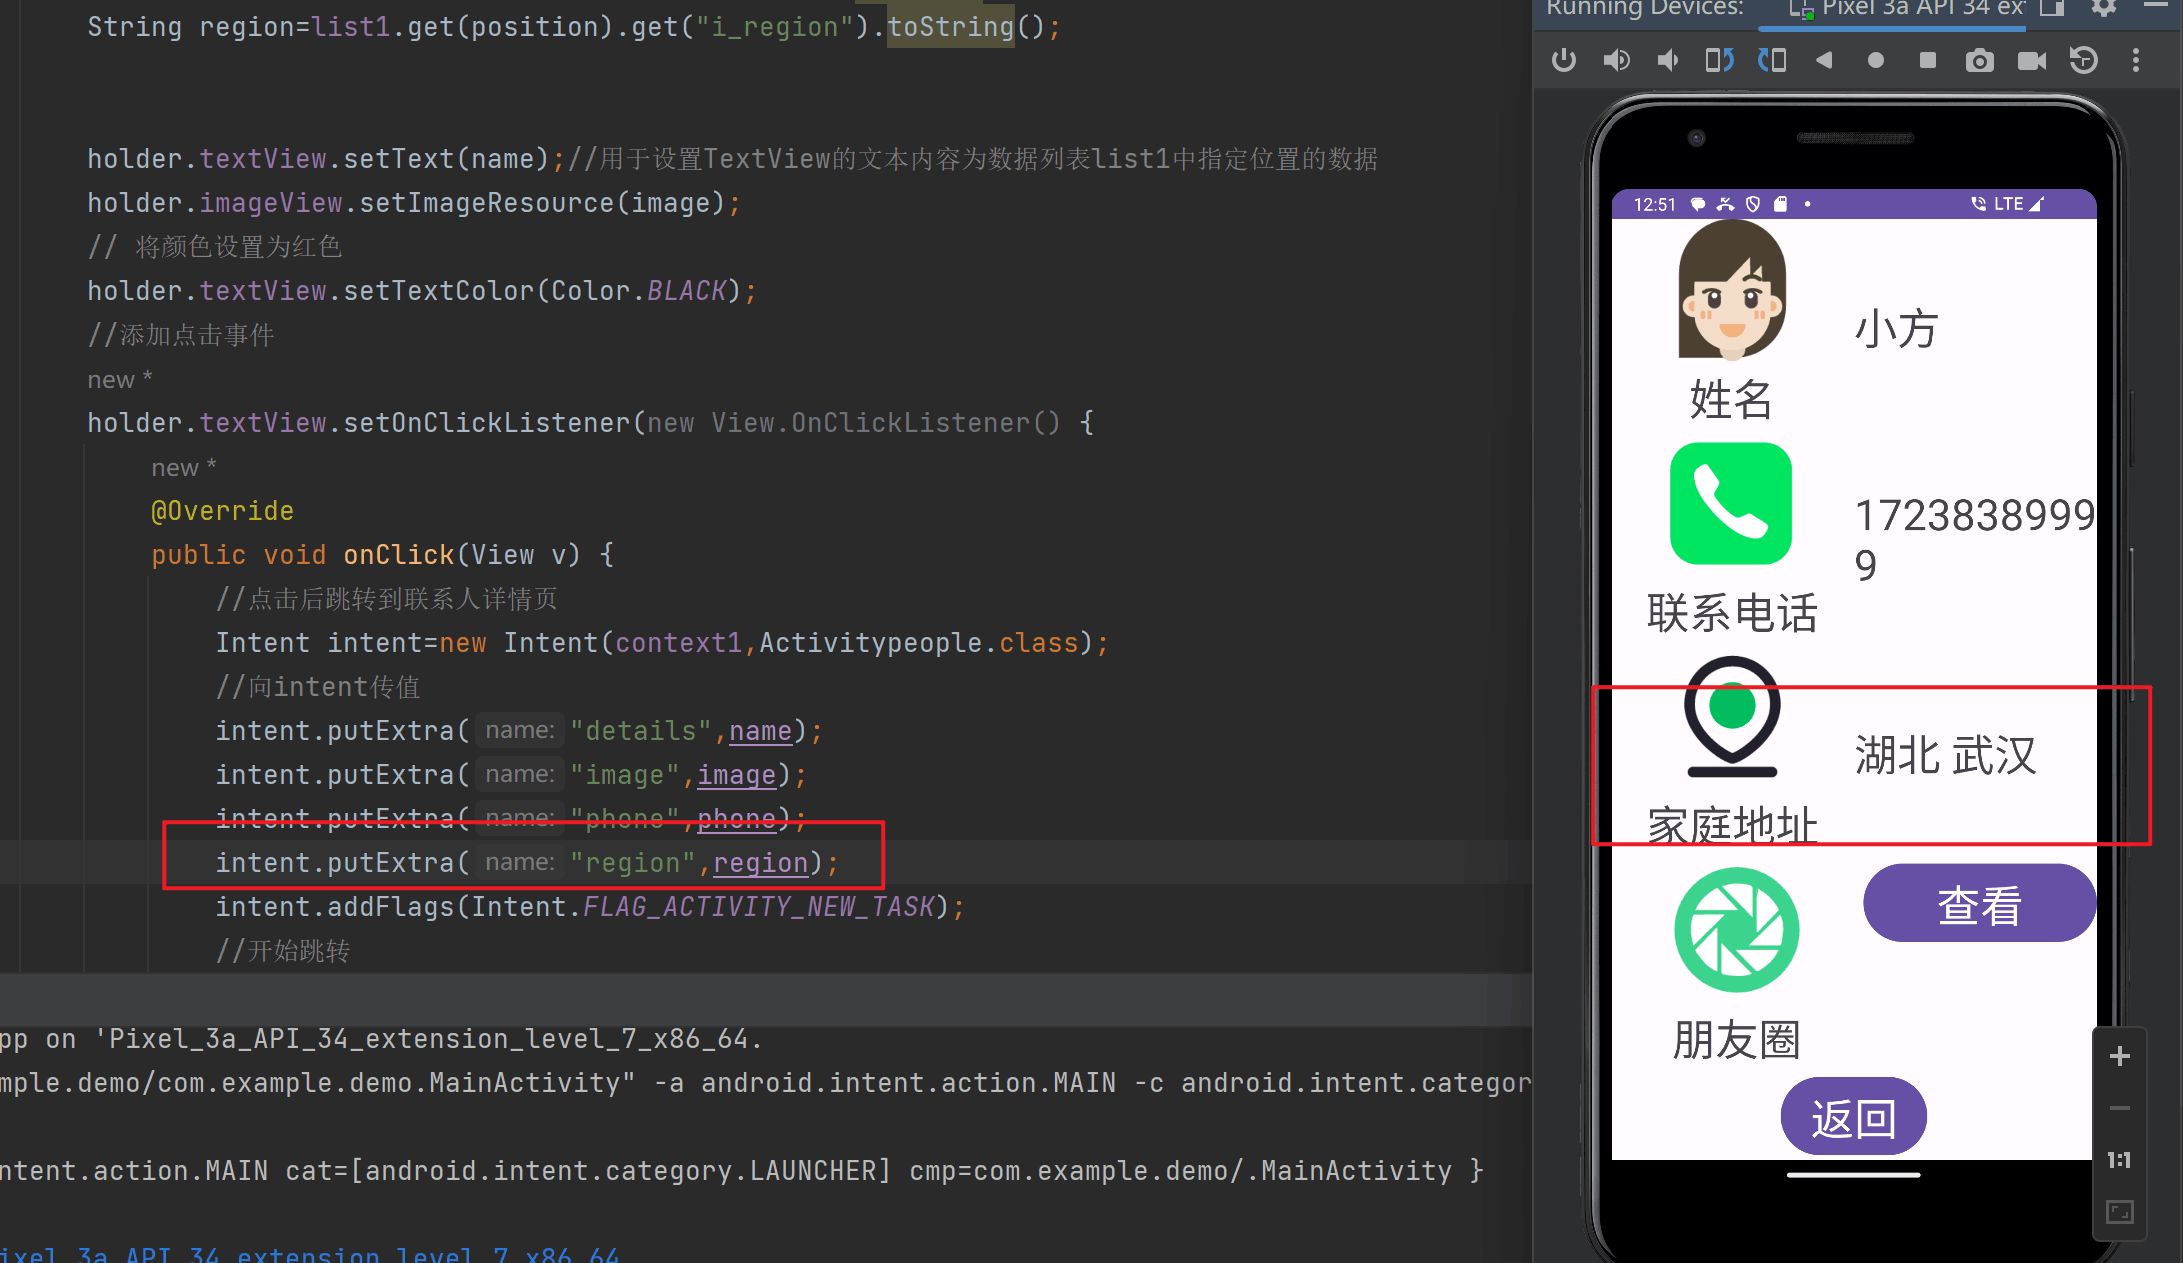Open Running Devices settings gear
2183x1263 pixels.
point(2104,8)
